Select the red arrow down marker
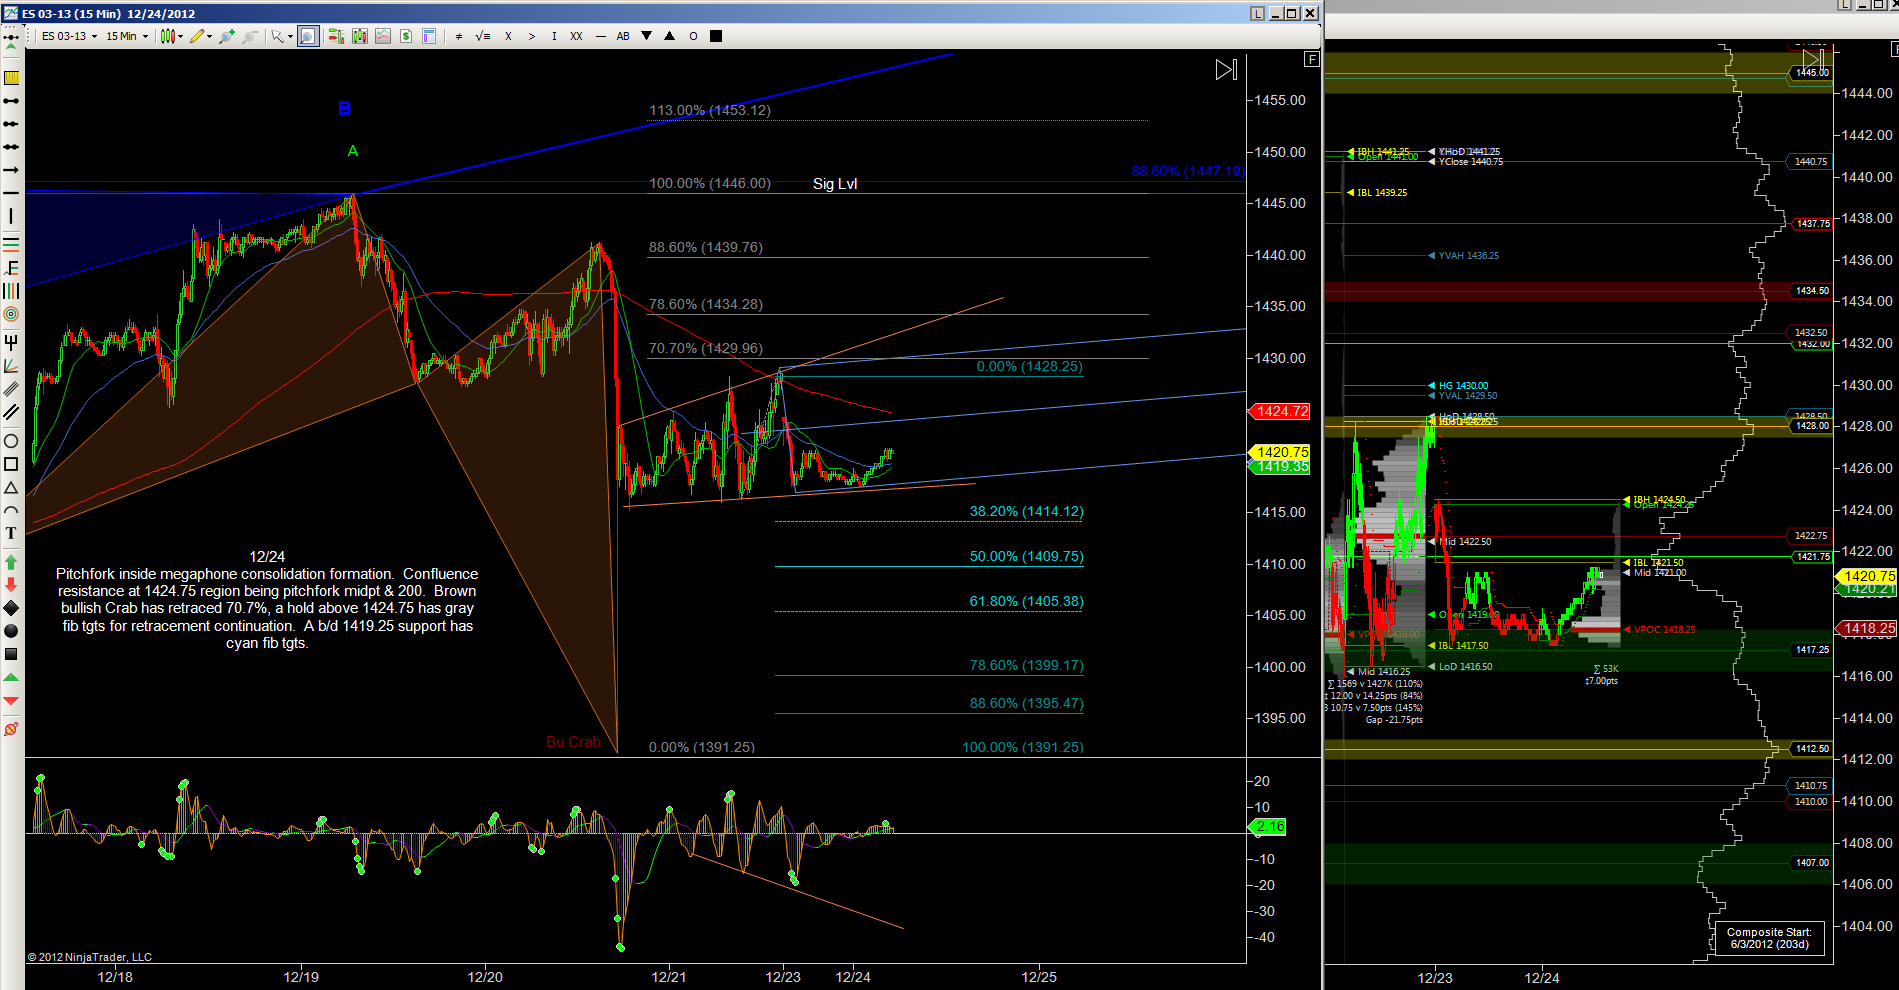1899x990 pixels. pos(11,585)
